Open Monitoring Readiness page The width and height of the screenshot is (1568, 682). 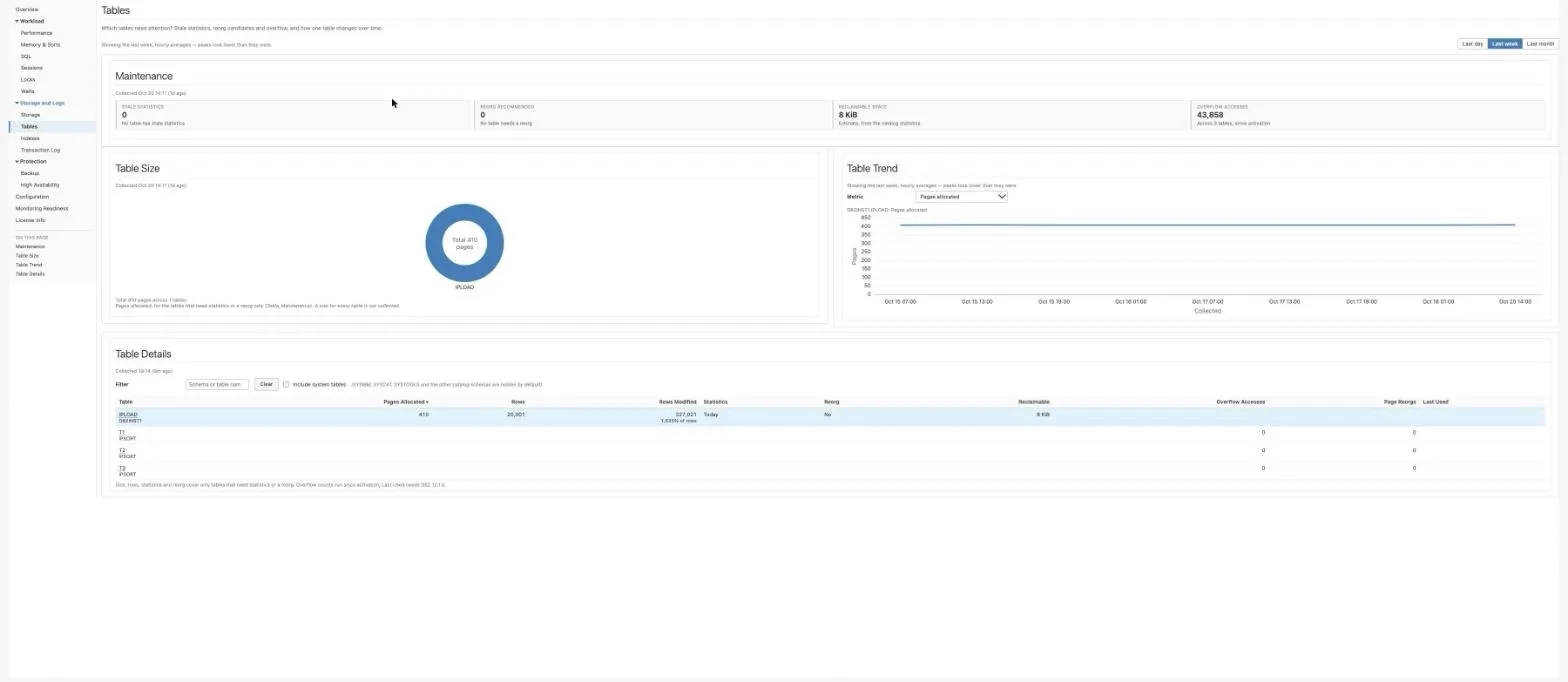[x=42, y=209]
